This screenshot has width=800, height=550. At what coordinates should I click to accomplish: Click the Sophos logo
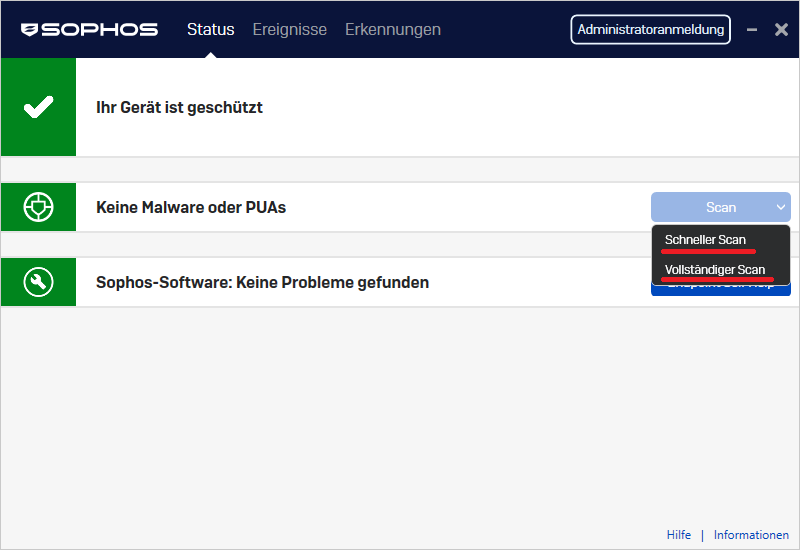point(89,30)
